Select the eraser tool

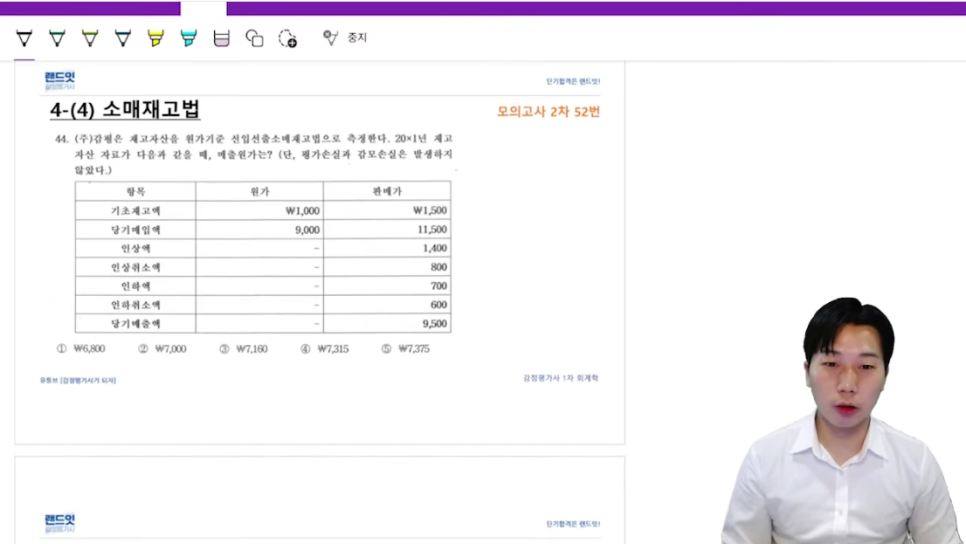[221, 38]
